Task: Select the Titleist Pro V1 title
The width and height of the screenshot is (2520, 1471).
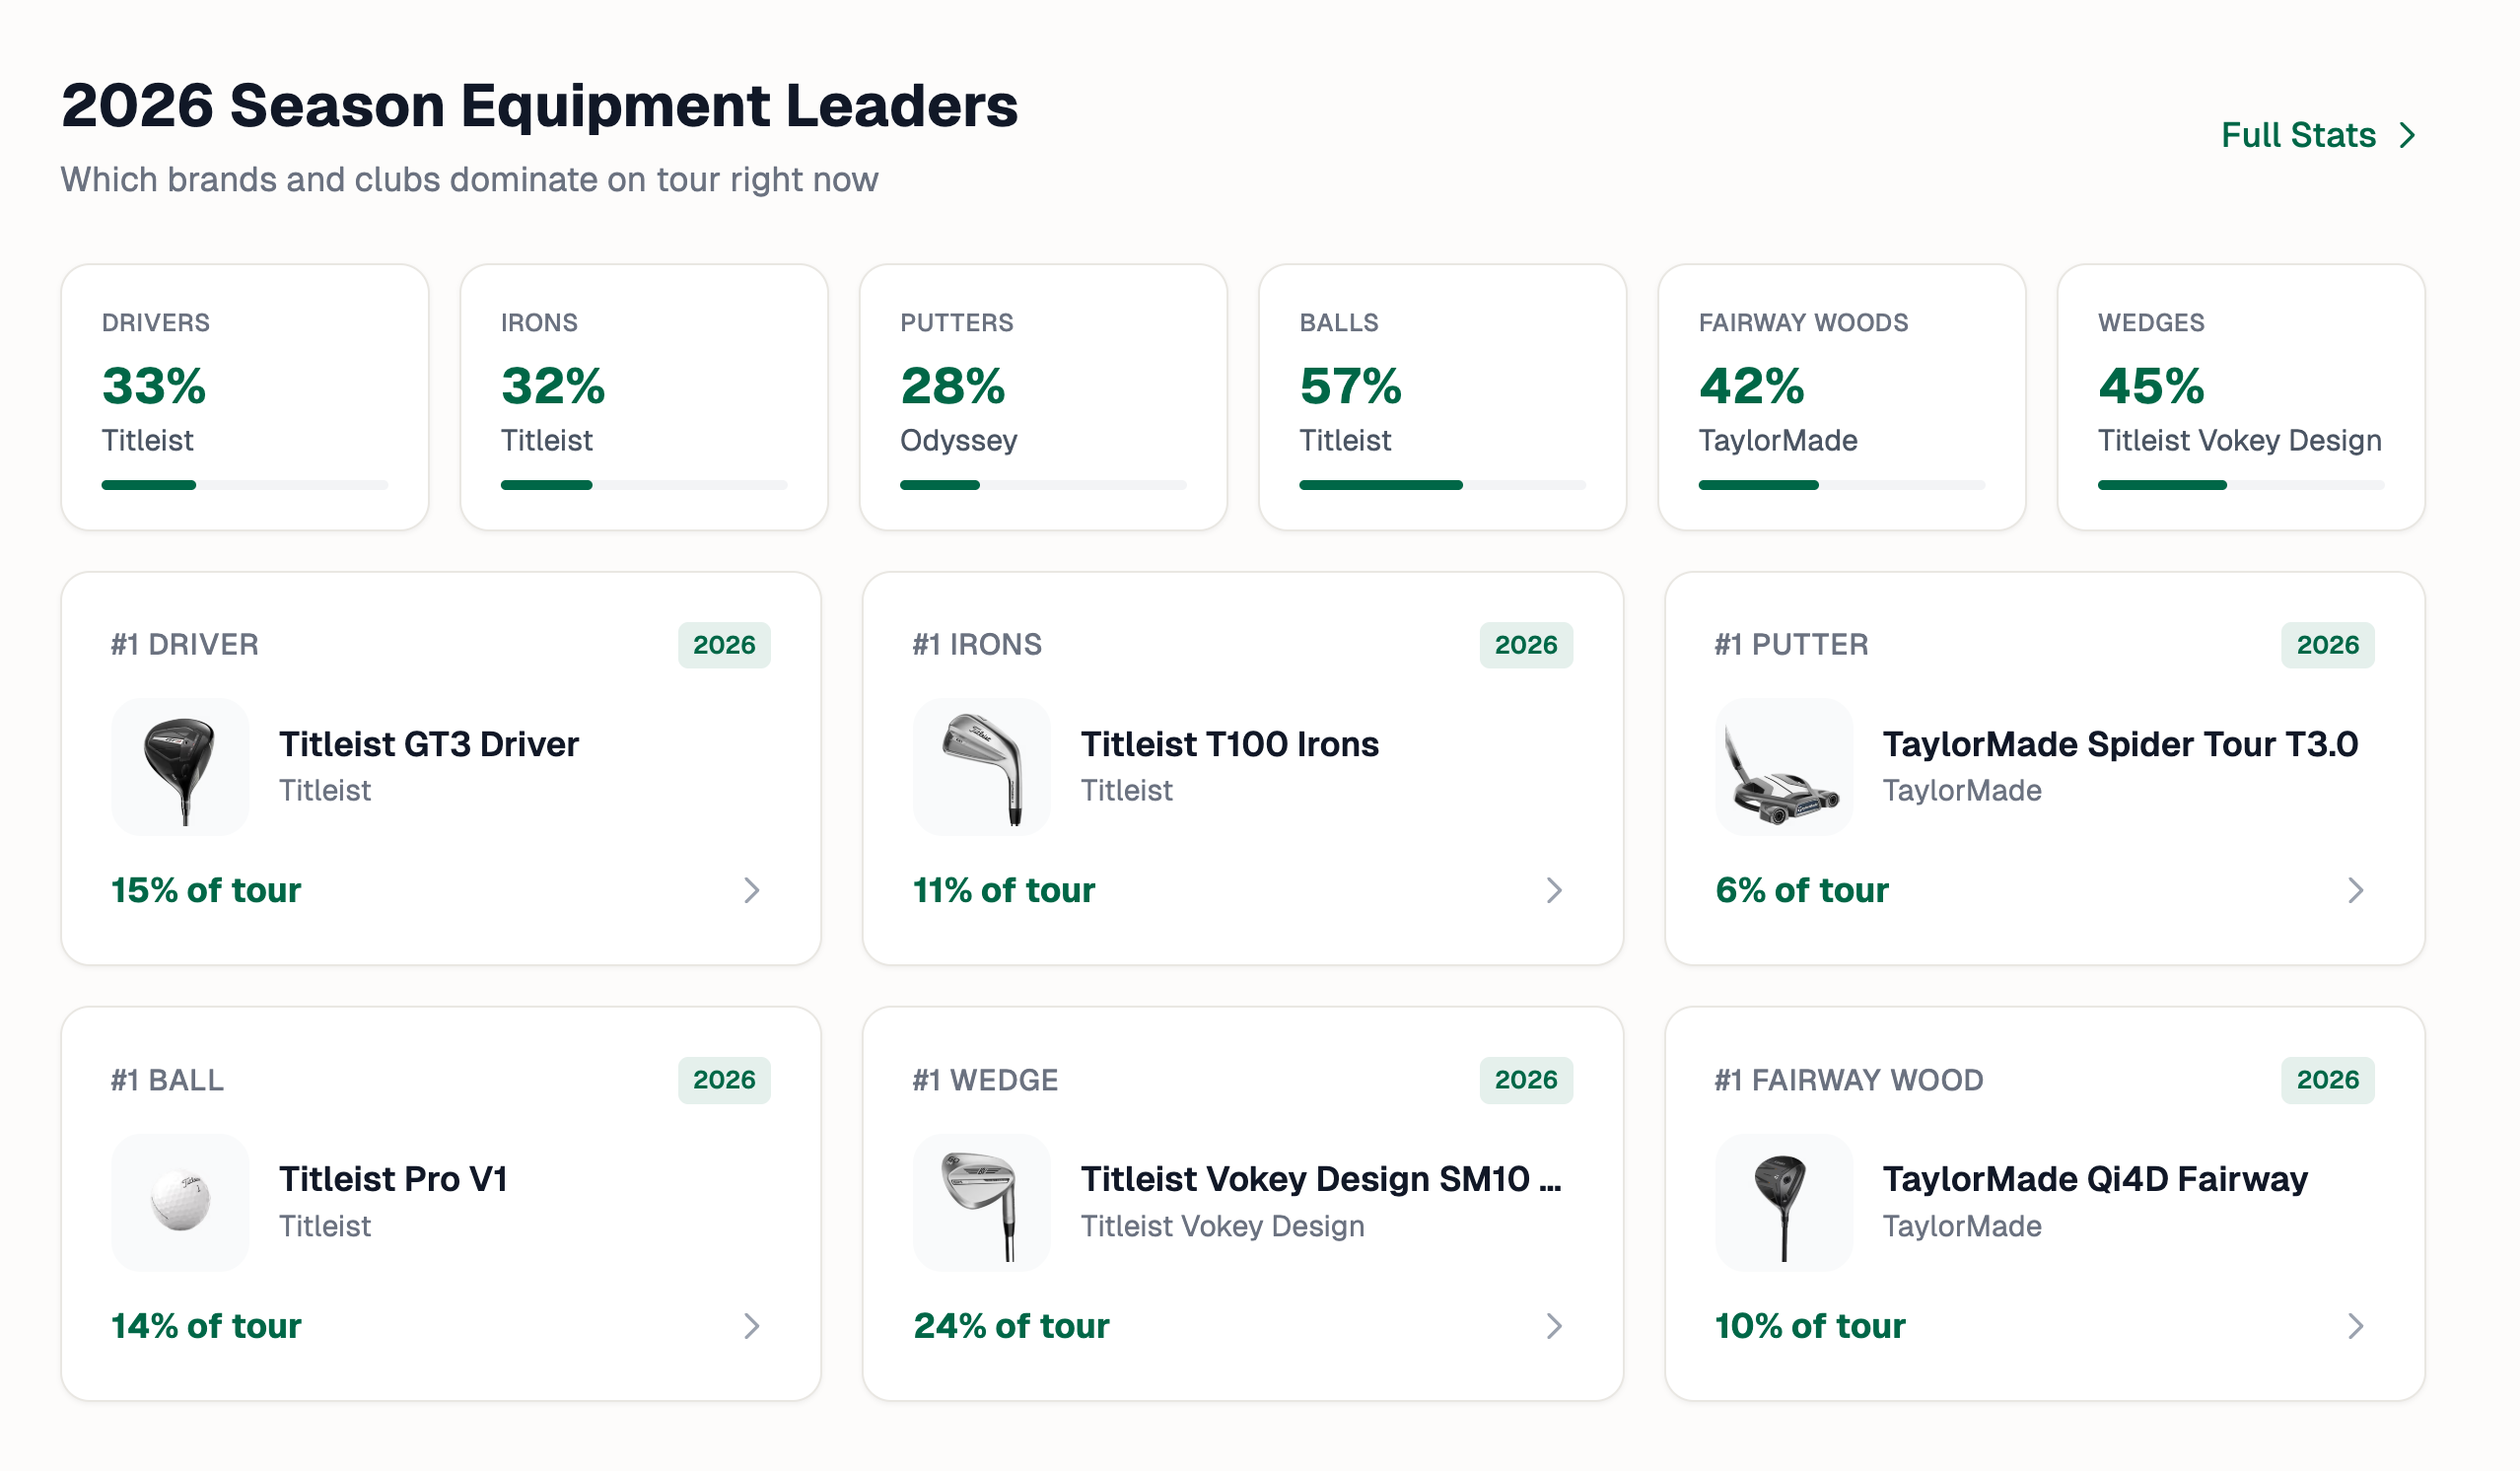Action: click(x=393, y=1179)
